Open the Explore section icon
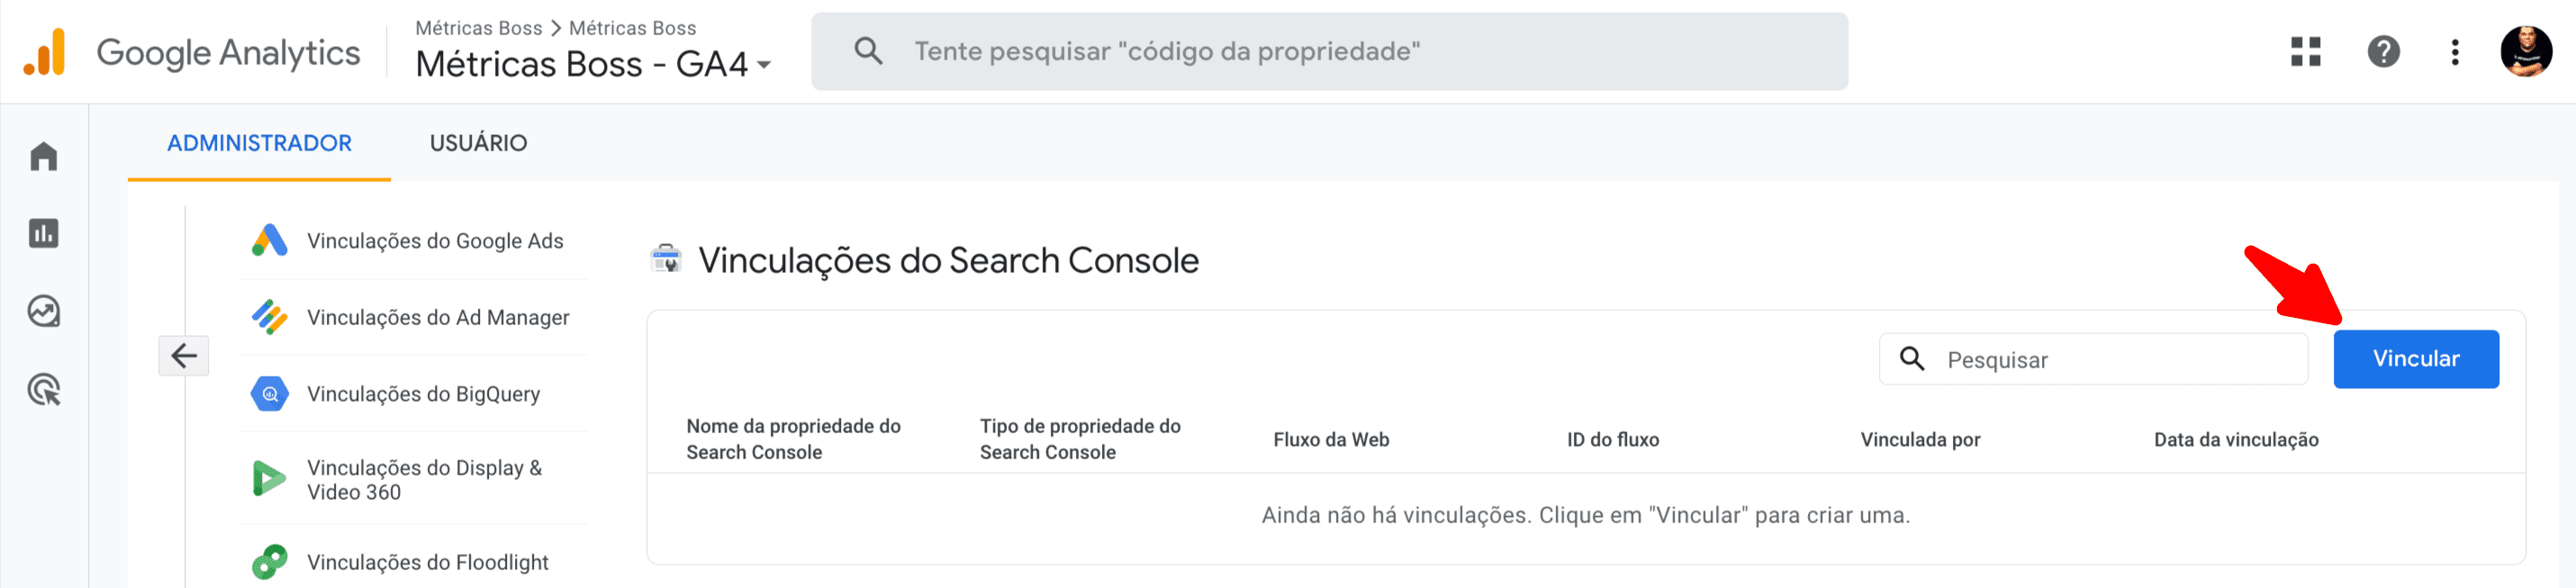Viewport: 2576px width, 588px height. (44, 312)
